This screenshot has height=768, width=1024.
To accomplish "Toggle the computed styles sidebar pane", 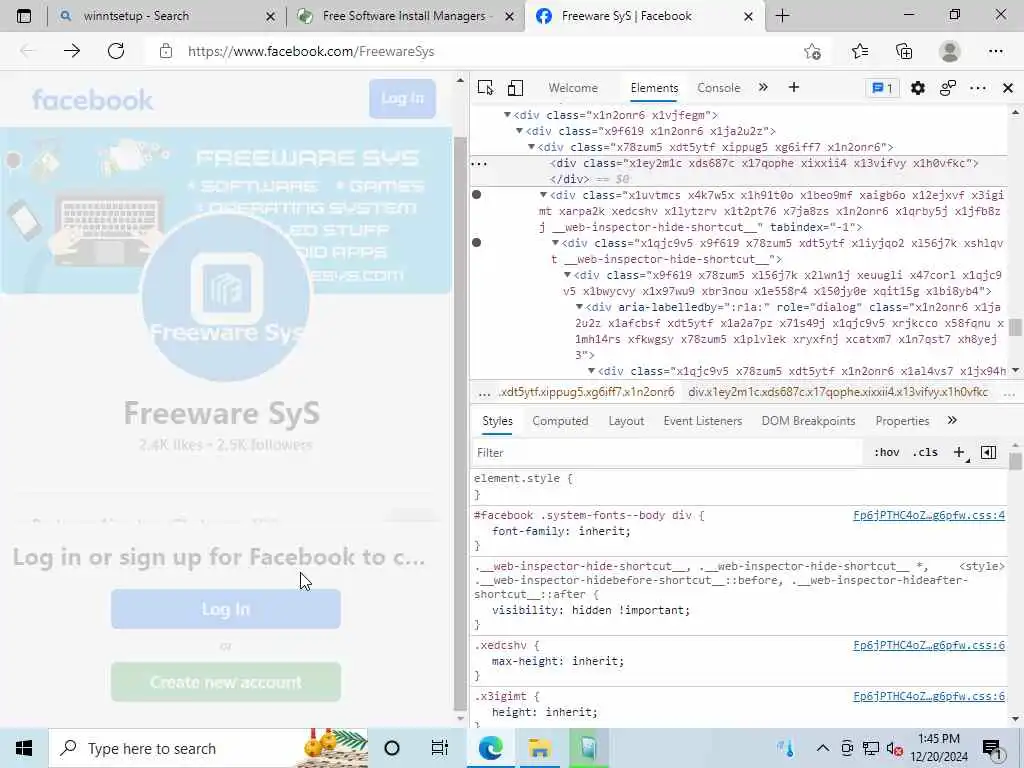I will click(x=988, y=452).
